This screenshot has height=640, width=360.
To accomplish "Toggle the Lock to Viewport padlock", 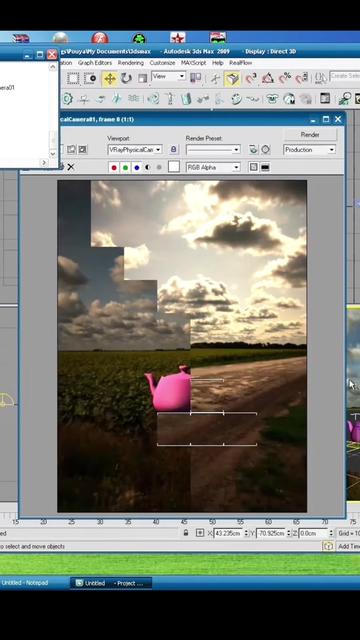I will click(173, 150).
